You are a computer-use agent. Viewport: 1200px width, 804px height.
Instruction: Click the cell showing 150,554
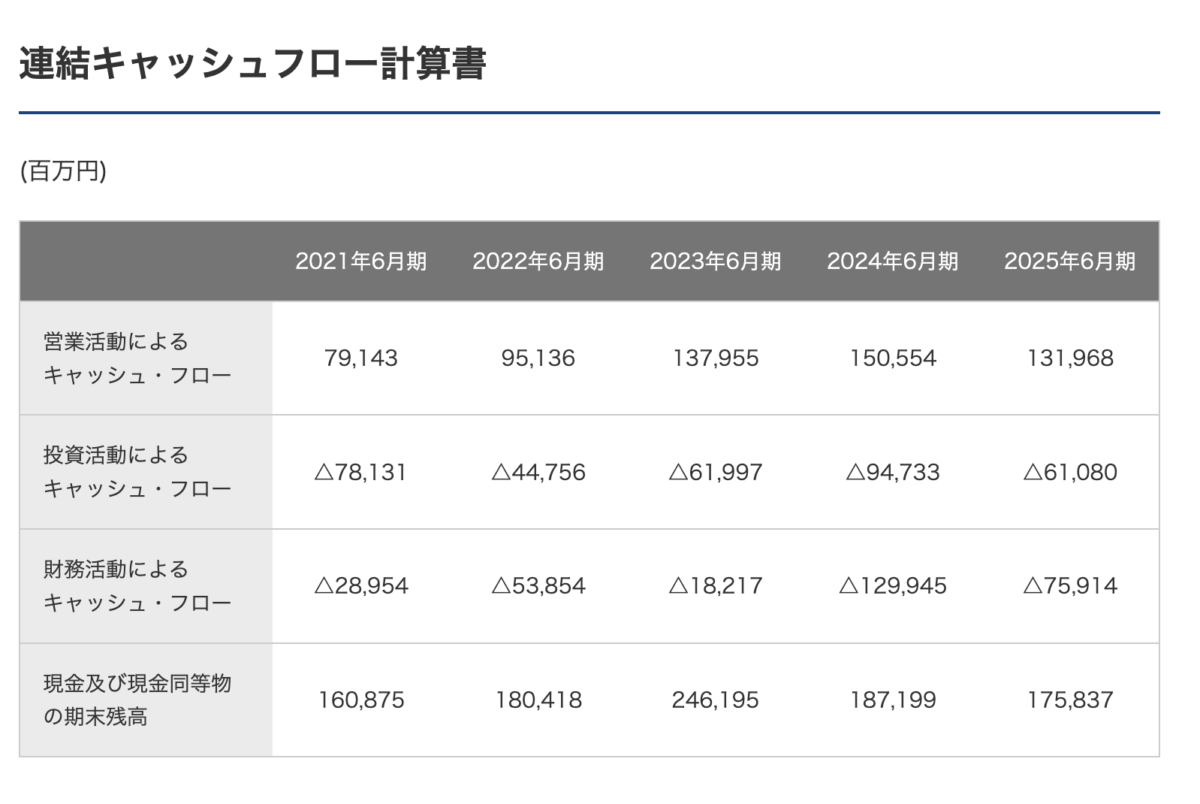click(x=892, y=359)
